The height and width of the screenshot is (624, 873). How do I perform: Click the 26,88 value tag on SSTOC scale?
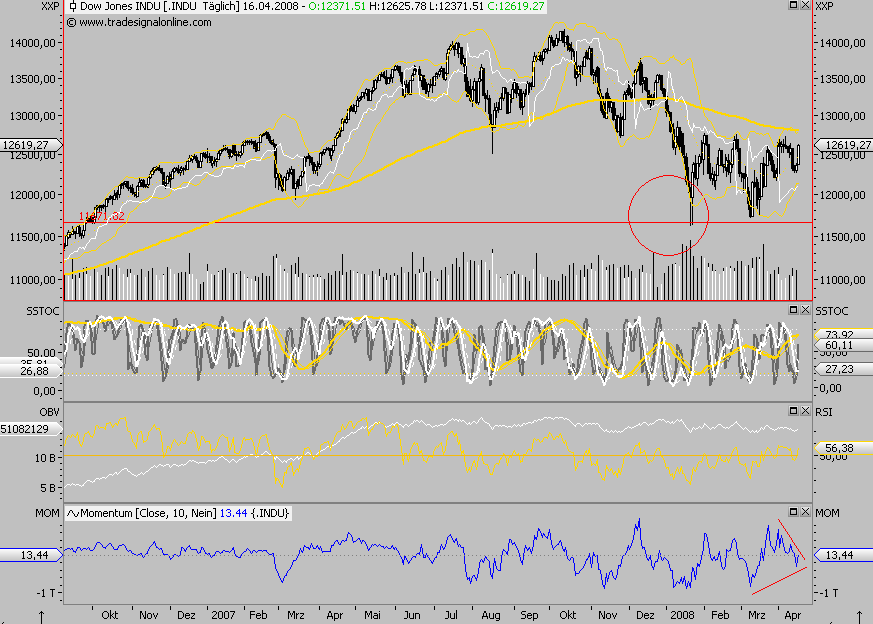pos(34,371)
